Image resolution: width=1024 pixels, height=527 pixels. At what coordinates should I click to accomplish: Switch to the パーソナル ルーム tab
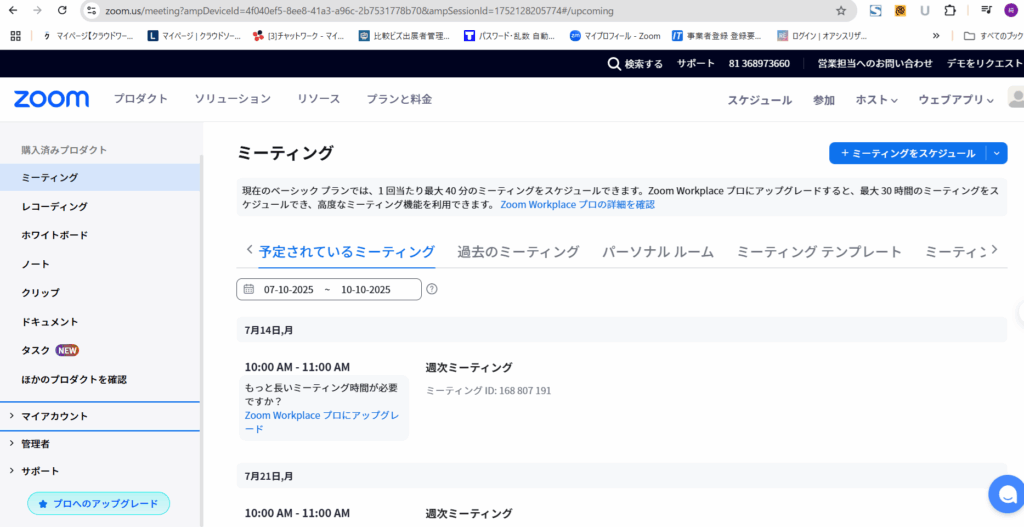point(658,251)
